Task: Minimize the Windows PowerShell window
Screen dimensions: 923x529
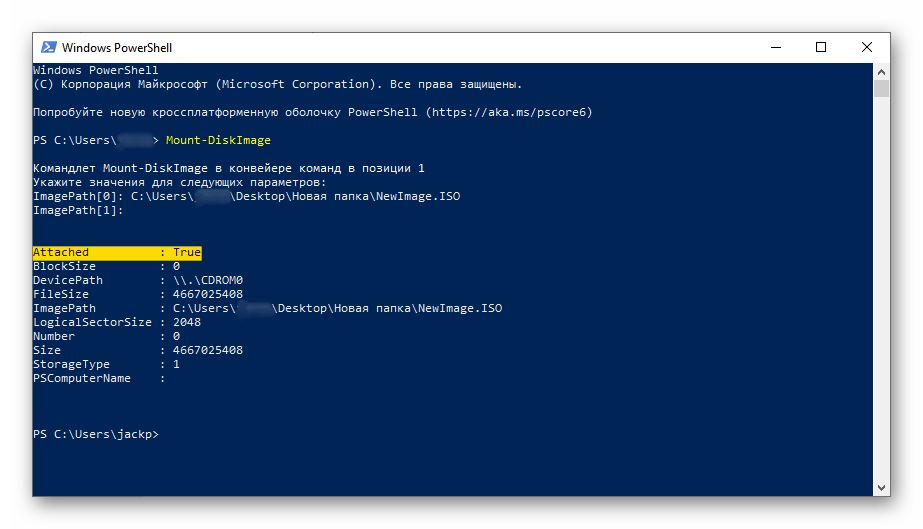Action: tap(776, 47)
